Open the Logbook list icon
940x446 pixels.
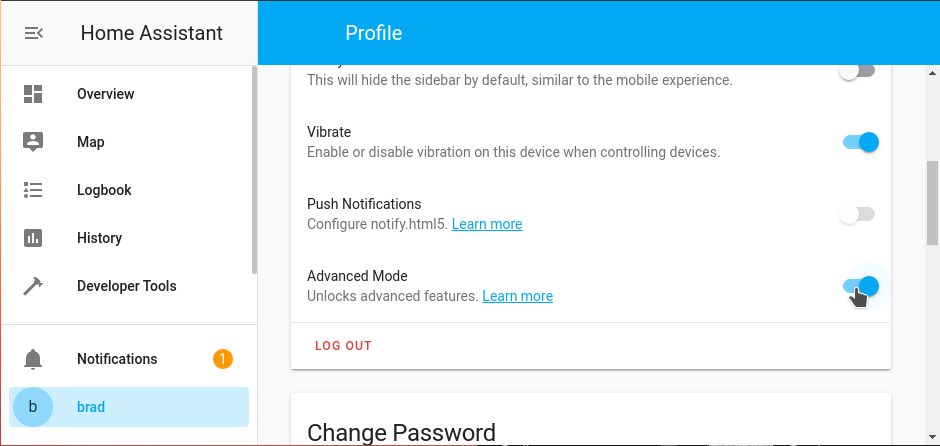click(33, 190)
